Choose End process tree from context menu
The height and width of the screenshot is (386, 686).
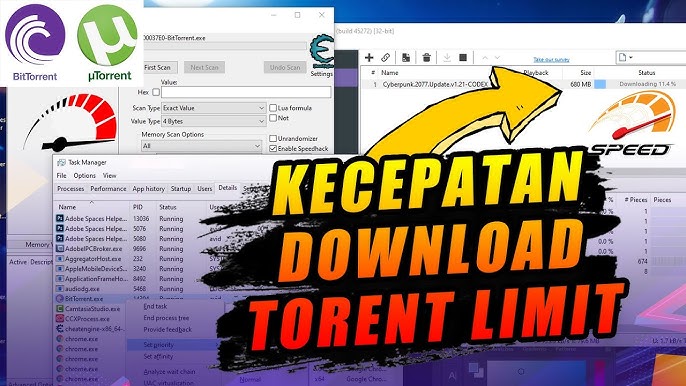pos(166,318)
